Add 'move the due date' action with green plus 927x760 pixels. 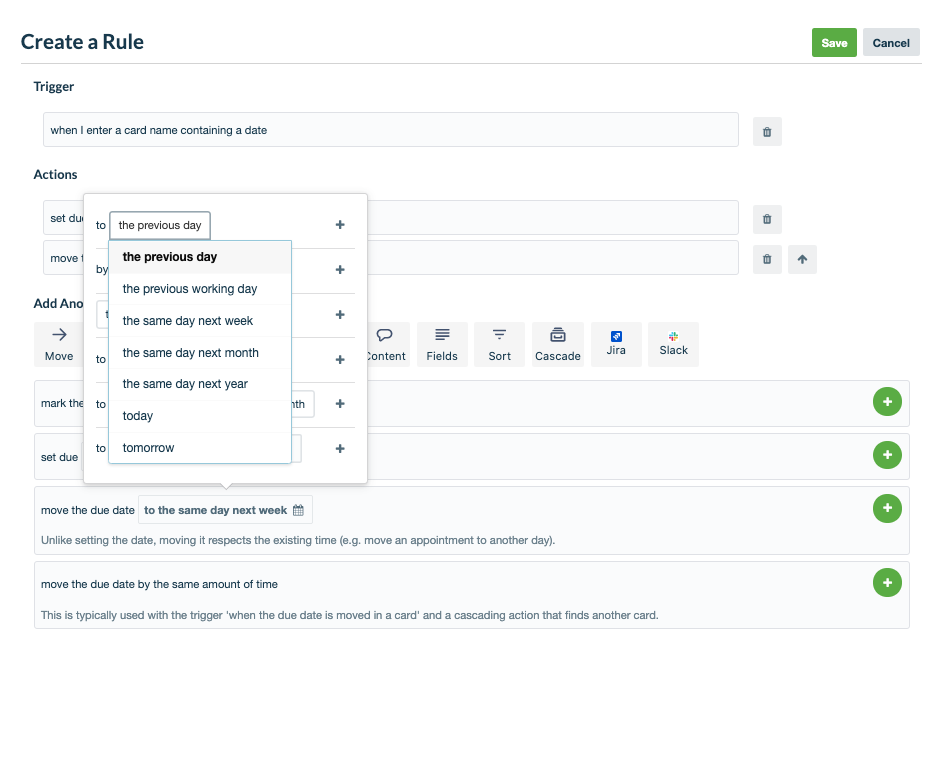point(887,508)
